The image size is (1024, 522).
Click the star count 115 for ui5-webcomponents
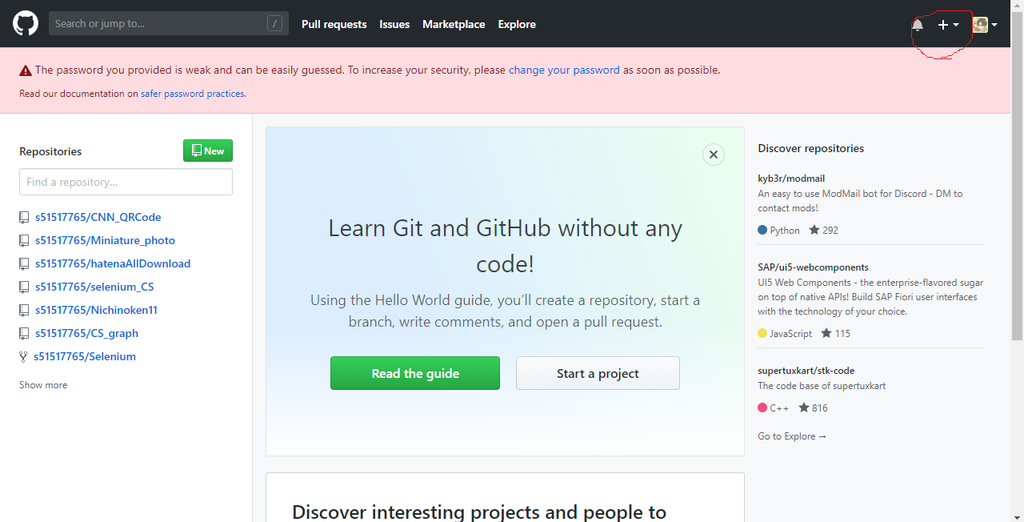835,333
